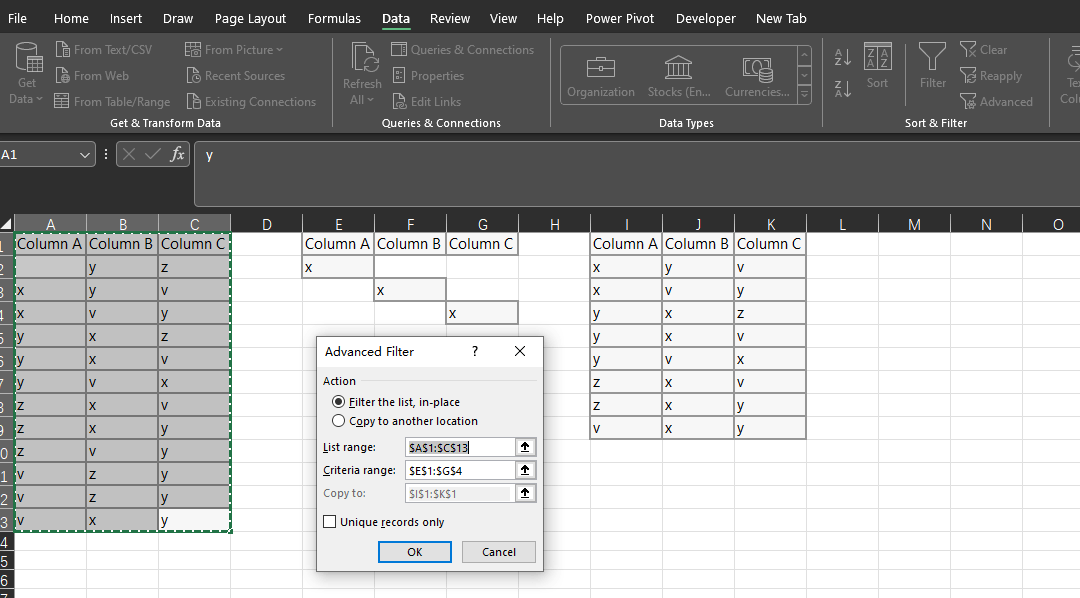The image size is (1080, 598).
Task: Click cell K1 Column C header
Action: (x=769, y=244)
